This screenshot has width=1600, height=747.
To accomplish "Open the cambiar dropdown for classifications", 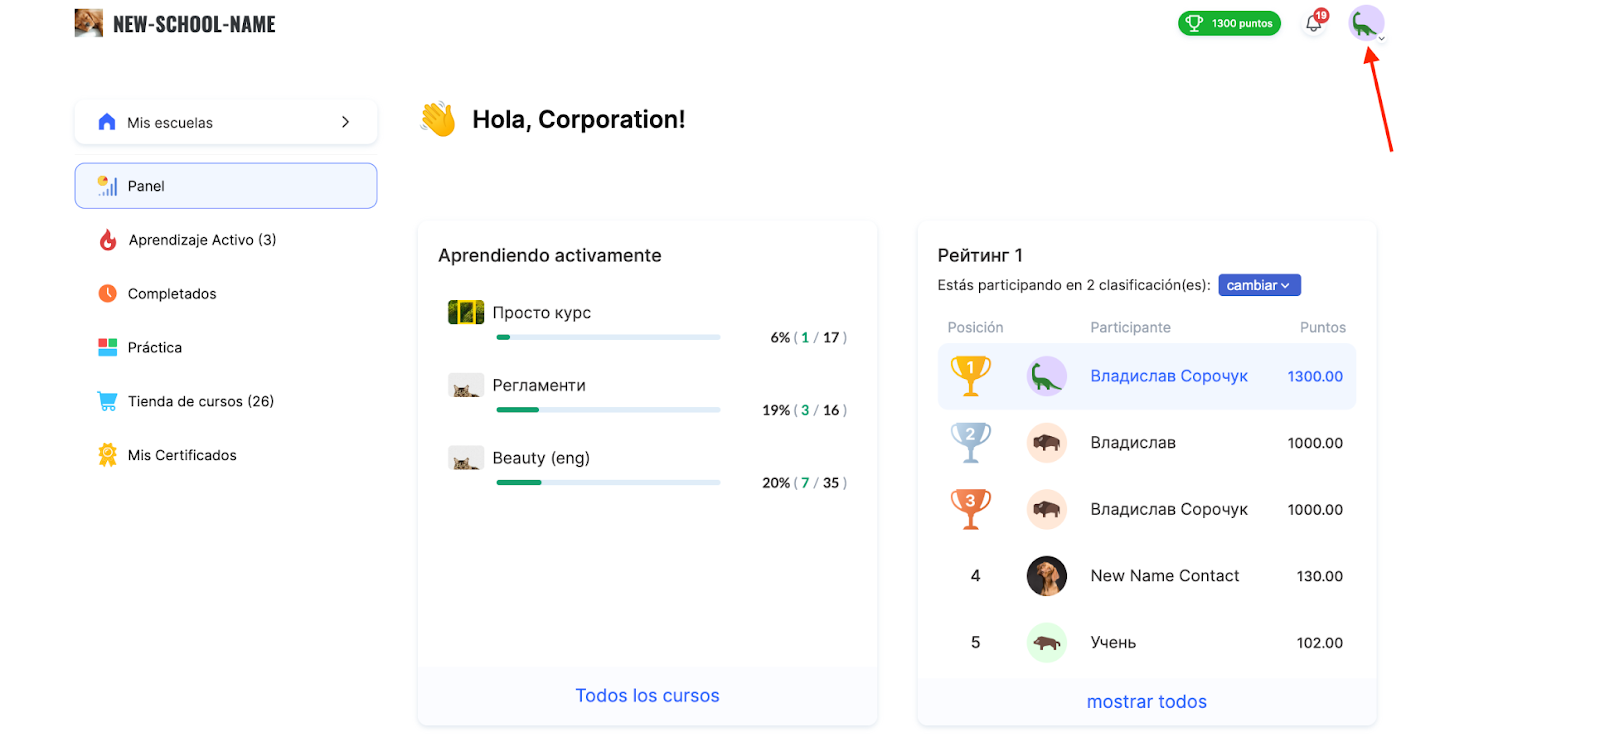I will click(1259, 285).
